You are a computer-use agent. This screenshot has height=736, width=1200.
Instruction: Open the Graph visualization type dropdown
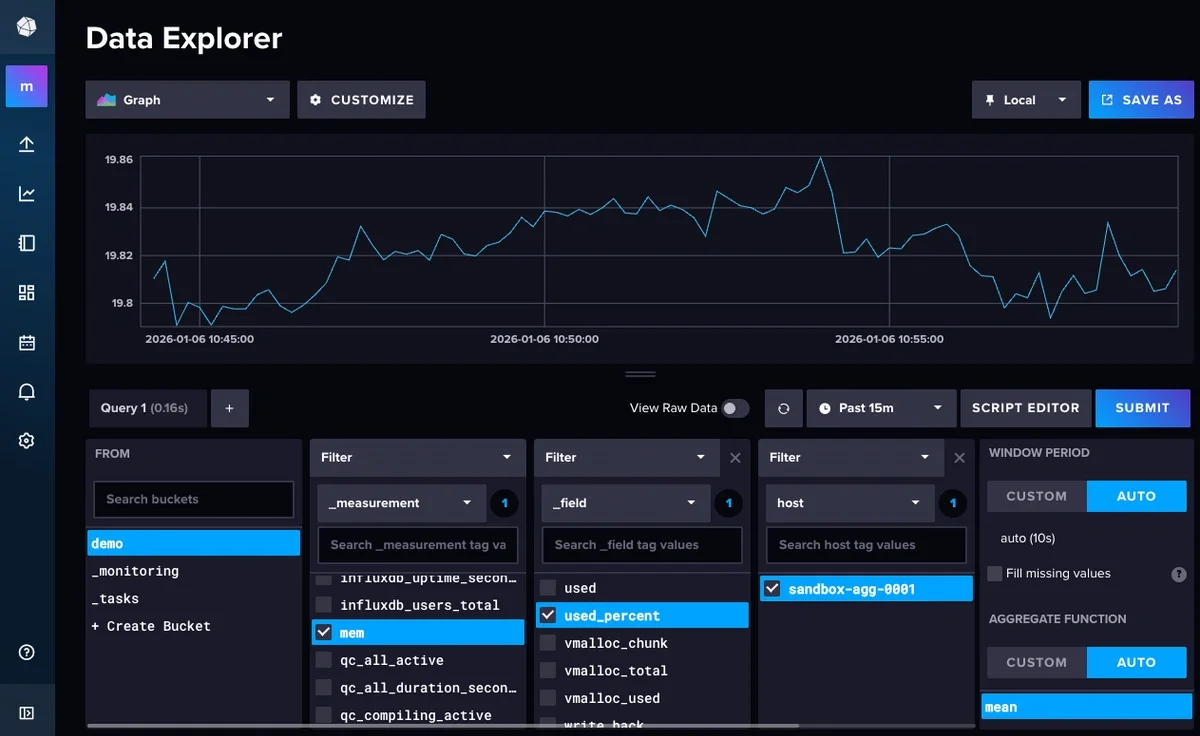pyautogui.click(x=186, y=99)
